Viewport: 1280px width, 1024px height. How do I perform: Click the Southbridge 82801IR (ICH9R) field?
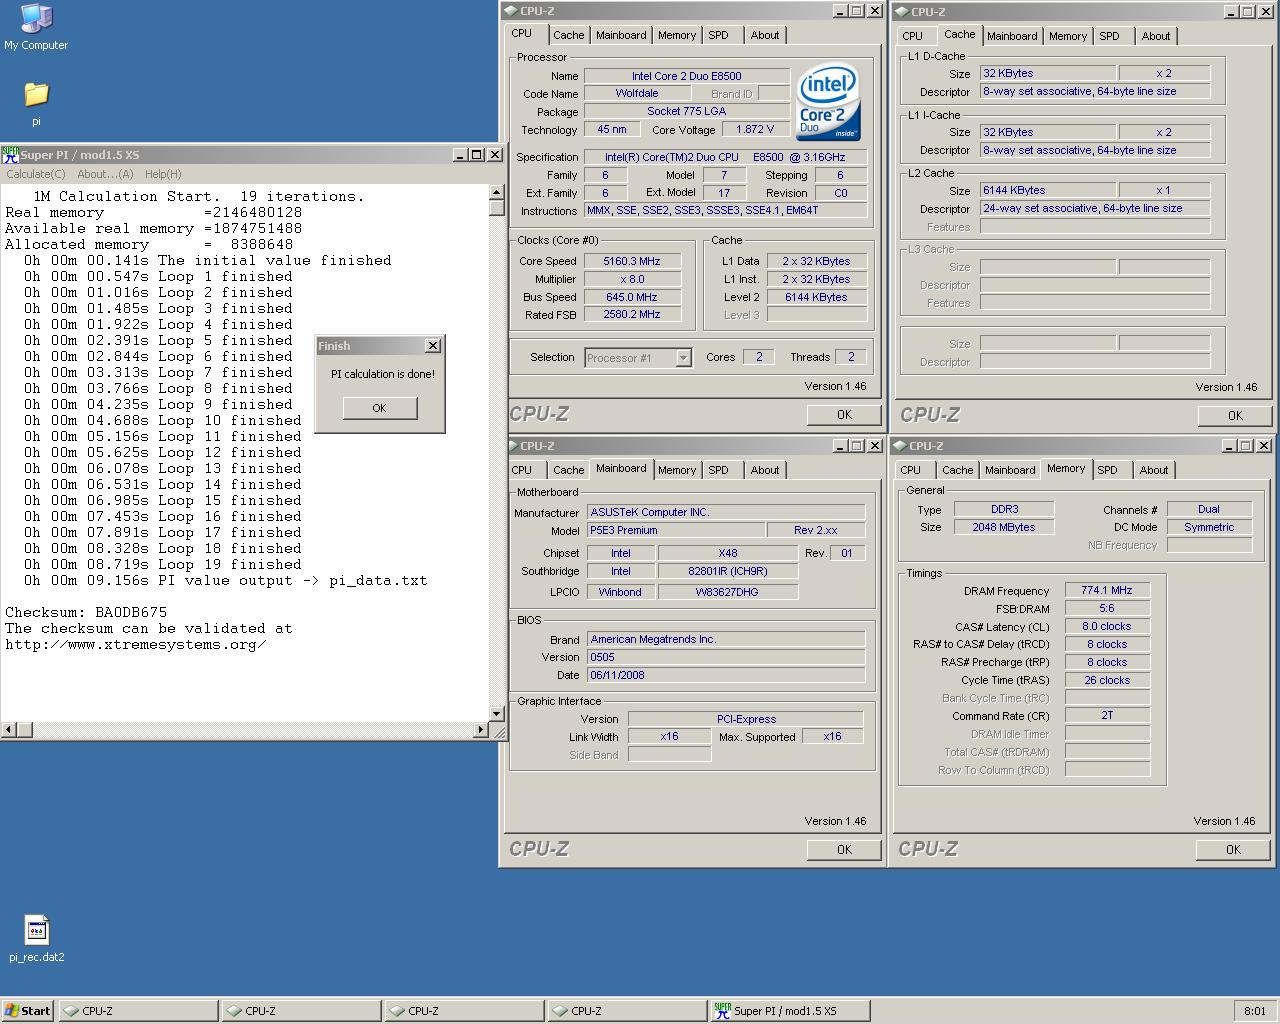[728, 572]
